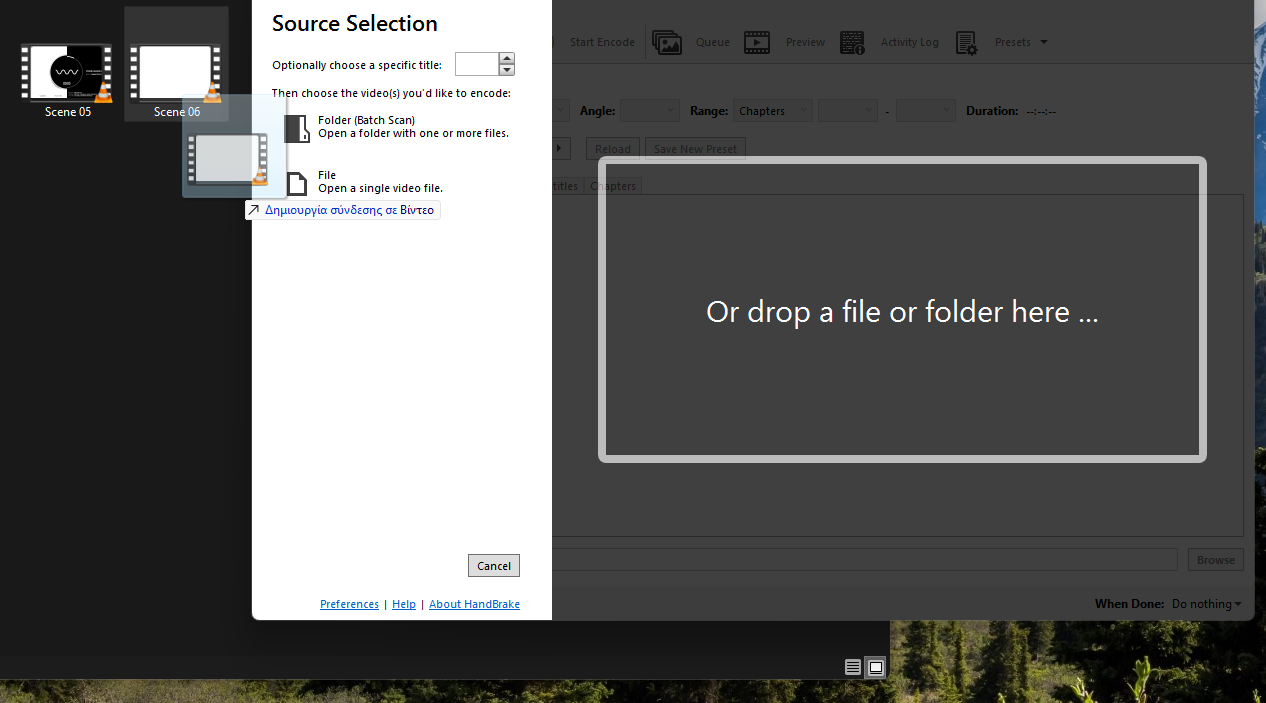
Task: Open the Queue toolbar icon
Action: pos(667,42)
